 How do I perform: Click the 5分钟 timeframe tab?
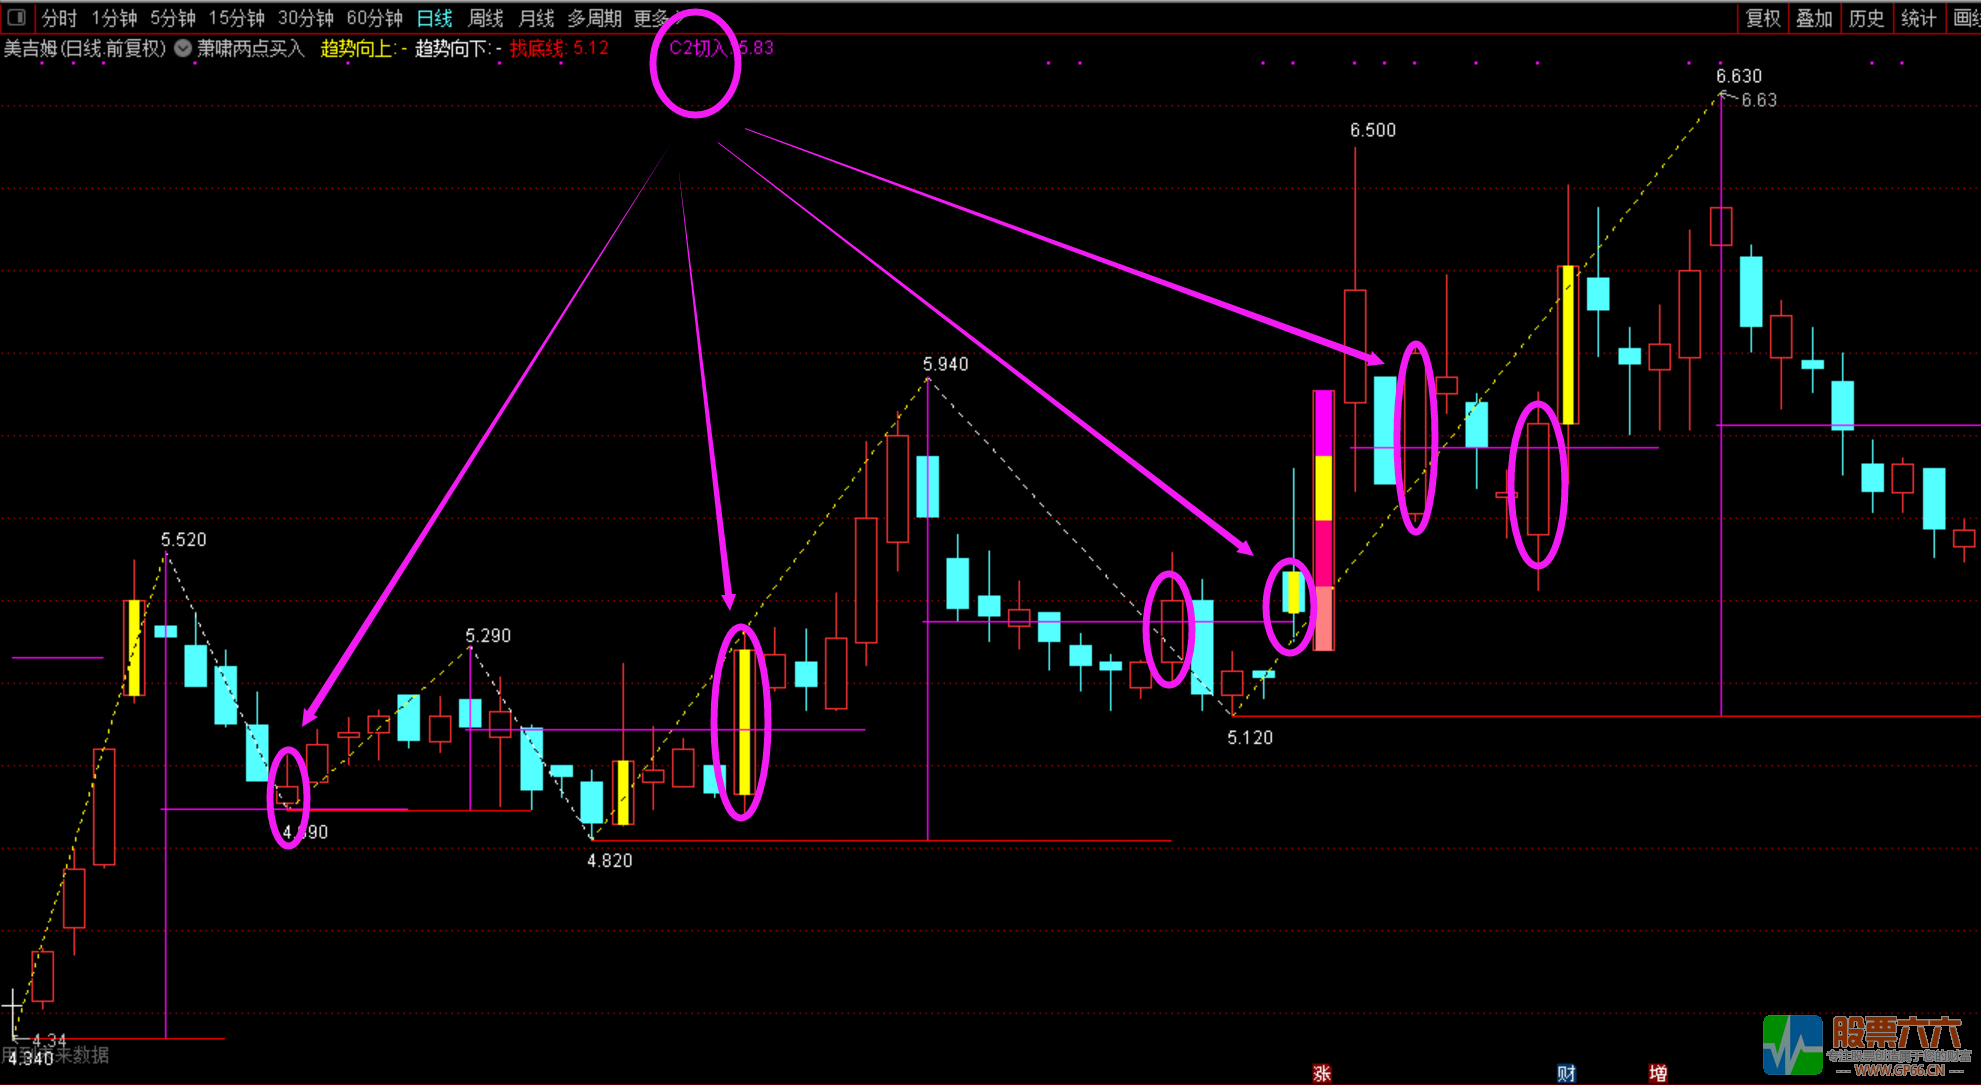click(x=173, y=18)
